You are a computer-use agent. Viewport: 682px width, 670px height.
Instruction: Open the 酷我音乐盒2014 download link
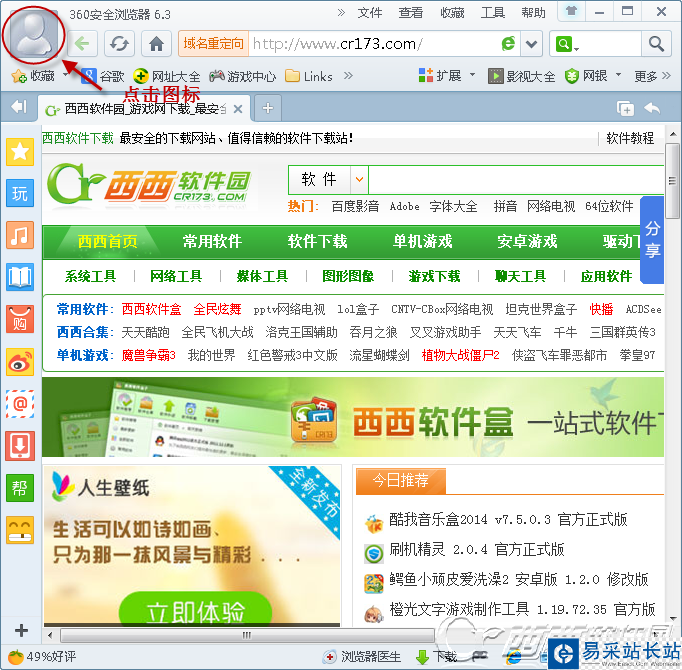coord(508,519)
